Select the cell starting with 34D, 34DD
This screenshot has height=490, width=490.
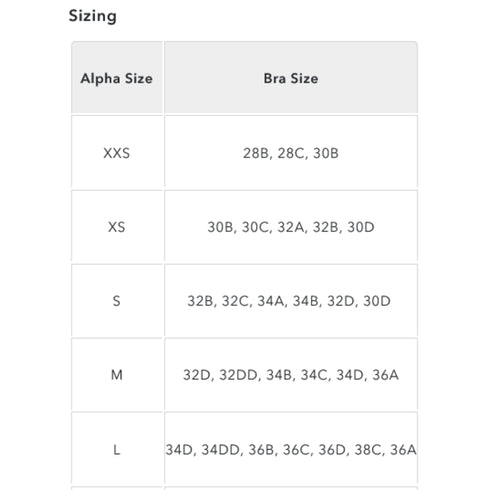291,449
